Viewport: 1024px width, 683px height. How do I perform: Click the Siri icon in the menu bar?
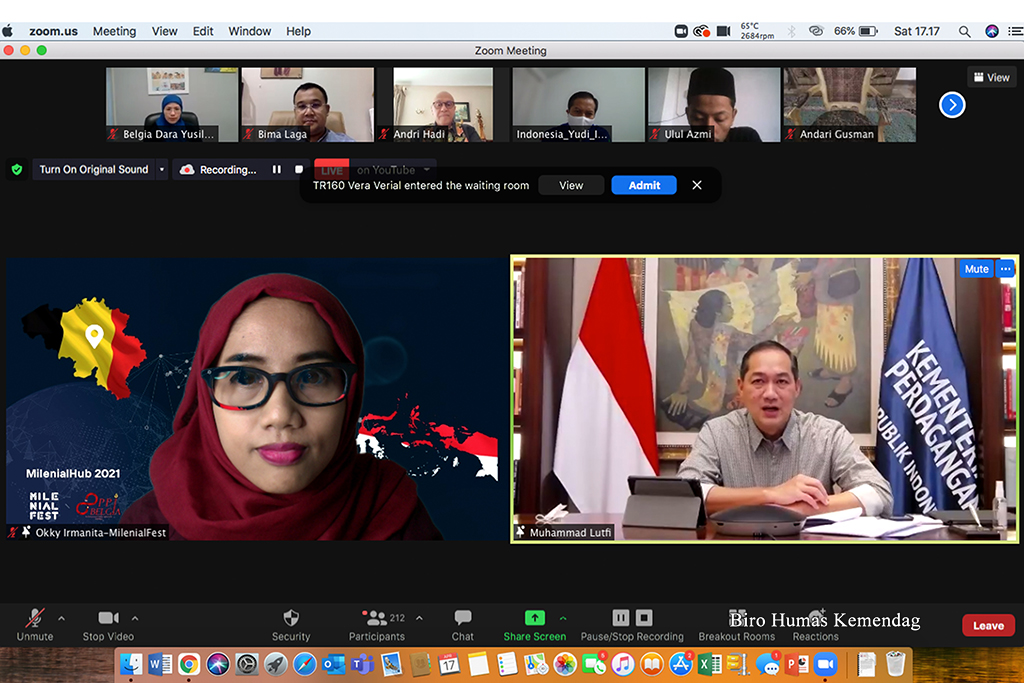992,31
